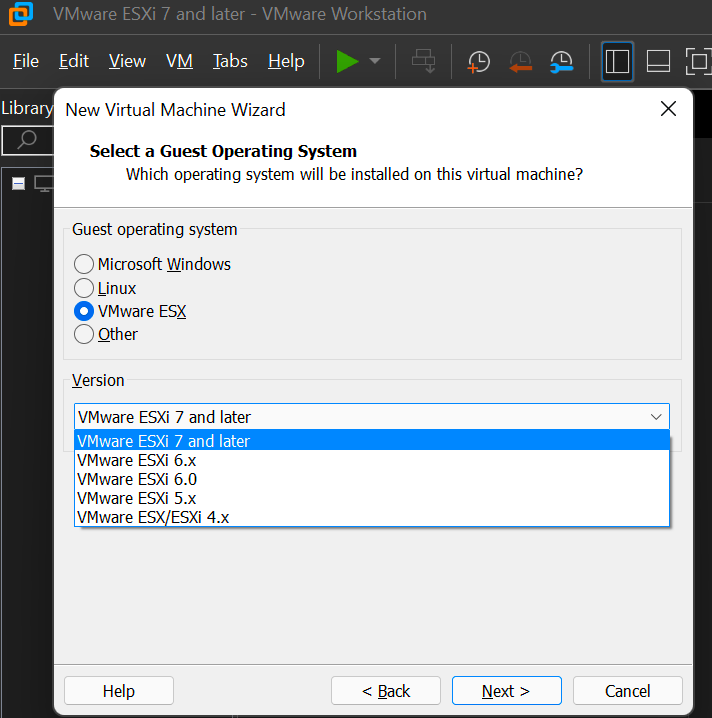The image size is (712, 718).
Task: Click the green Power On play icon
Action: pos(347,61)
